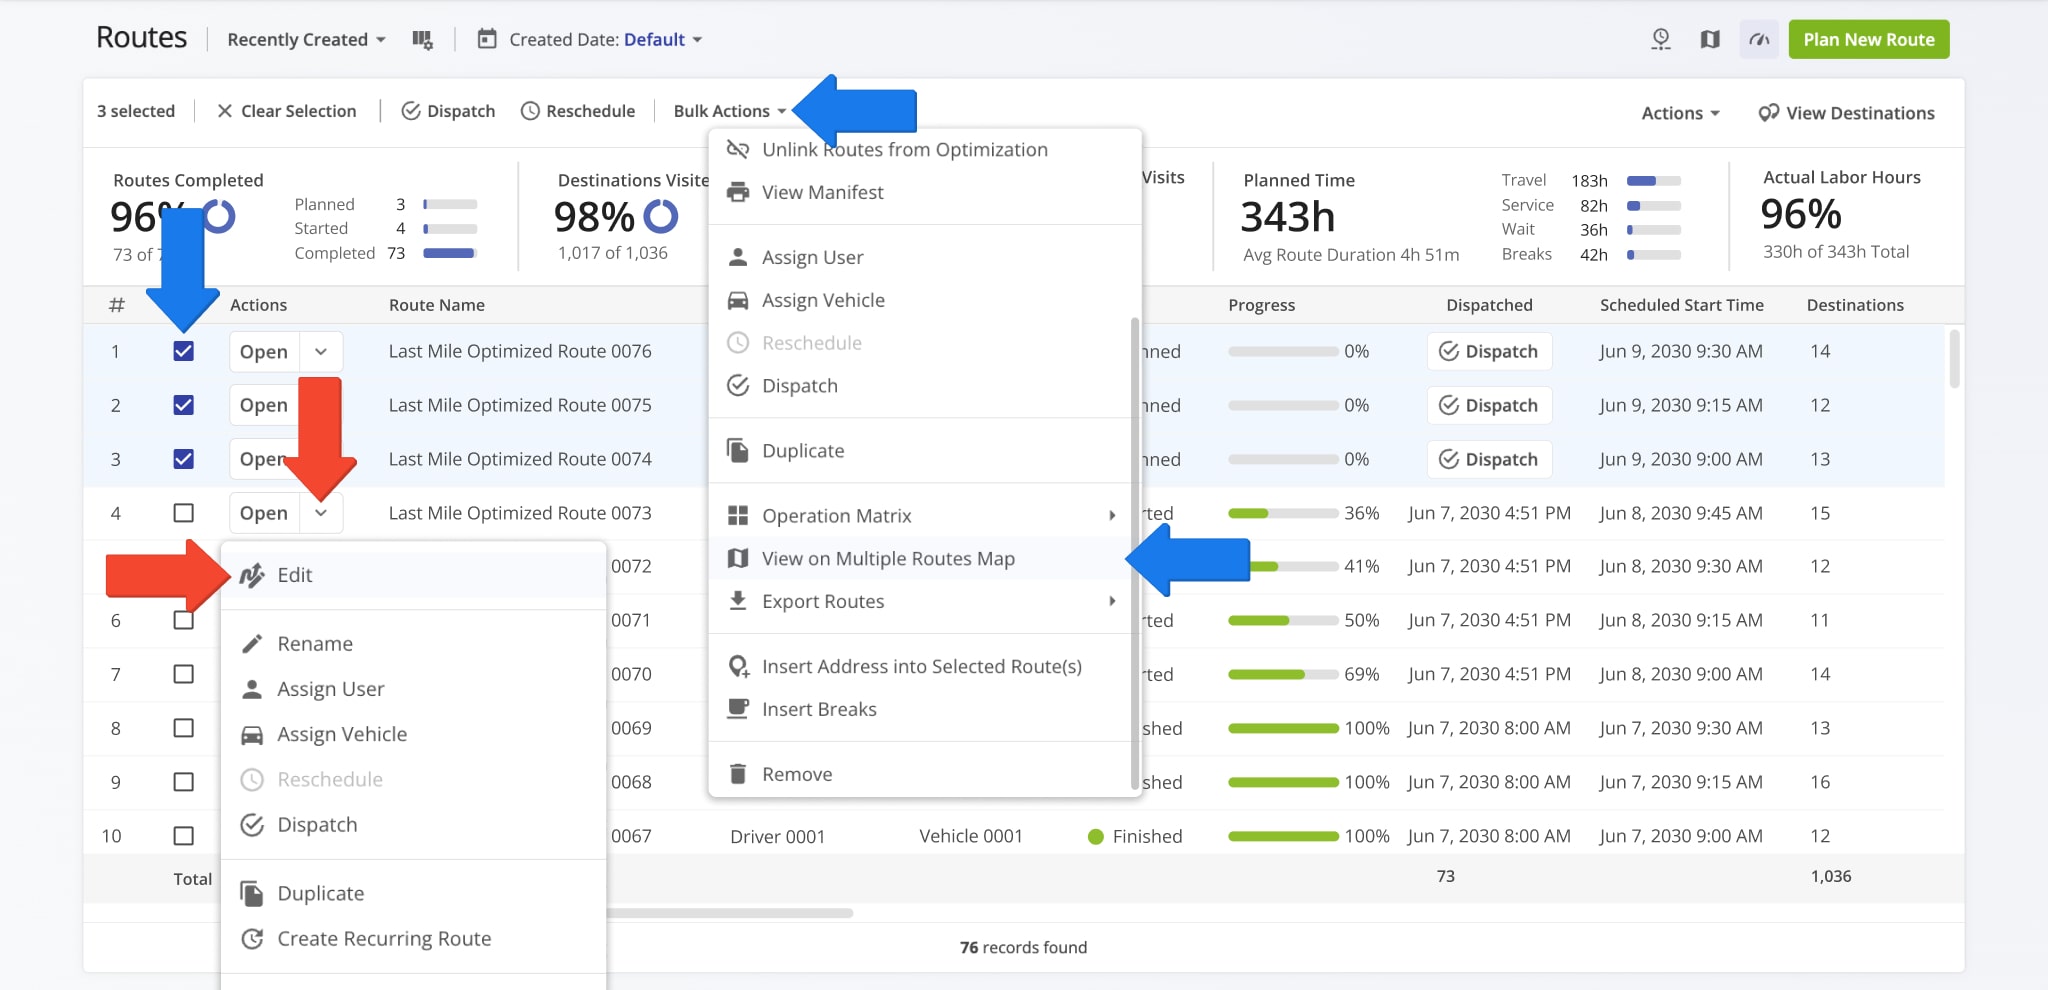Image resolution: width=2048 pixels, height=990 pixels.
Task: Uncheck the checkbox for Route 0074
Action: pos(183,459)
